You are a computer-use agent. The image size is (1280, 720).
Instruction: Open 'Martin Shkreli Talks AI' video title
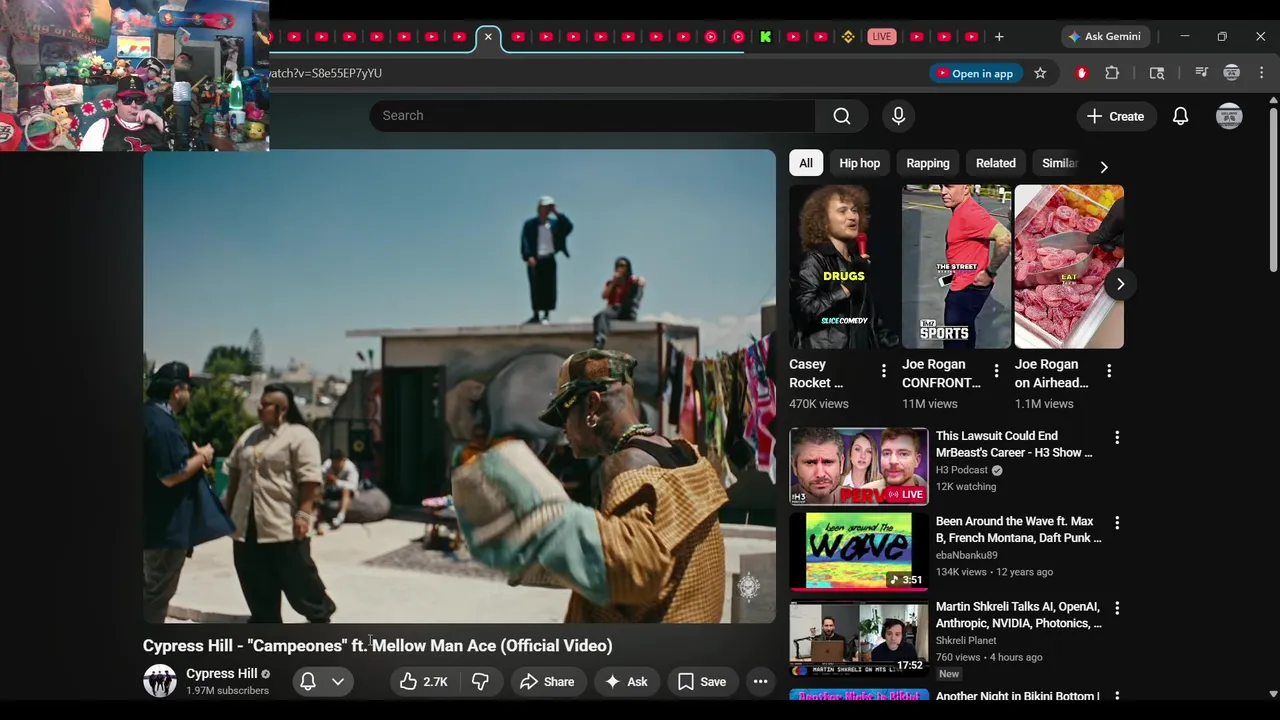click(1019, 615)
